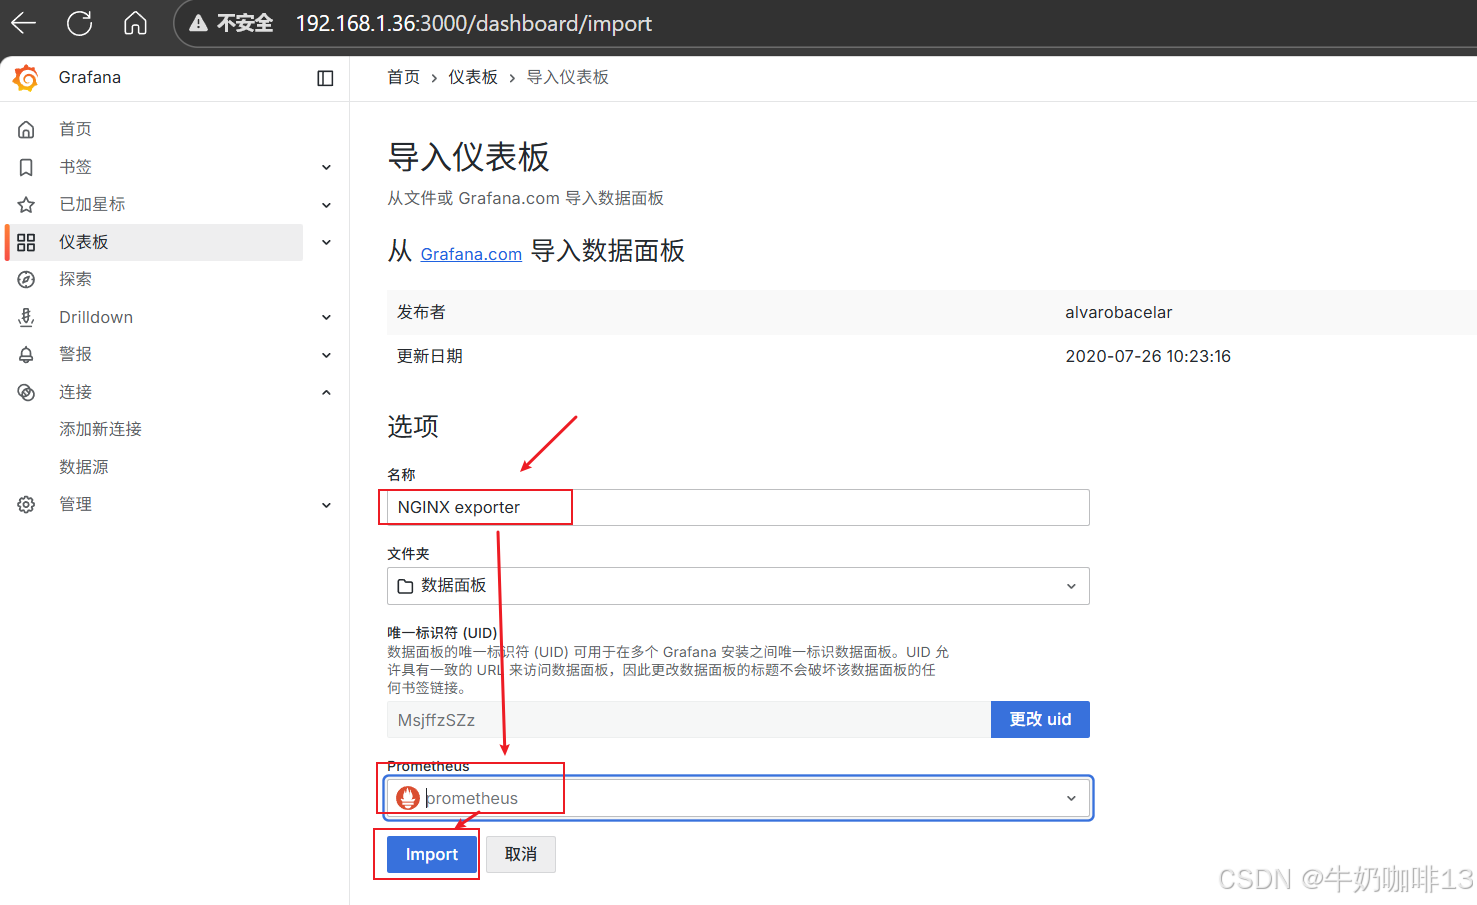
Task: Open 探索 in the sidebar
Action: pyautogui.click(x=75, y=279)
